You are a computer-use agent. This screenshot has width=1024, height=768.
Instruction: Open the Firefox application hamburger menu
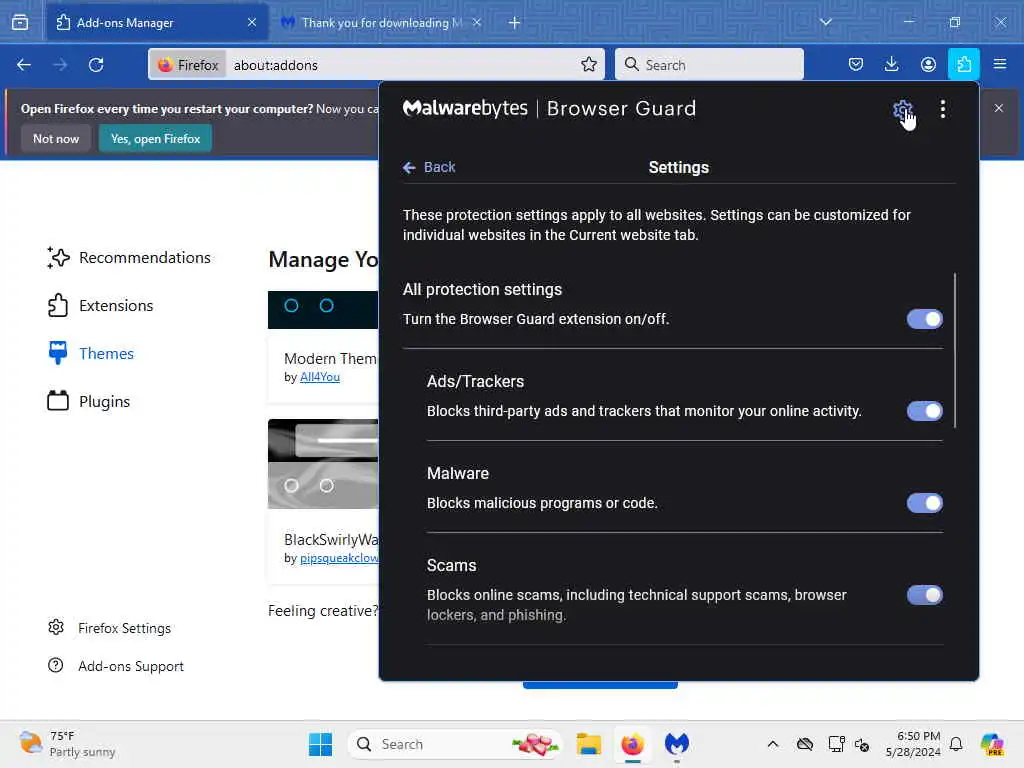point(1000,64)
